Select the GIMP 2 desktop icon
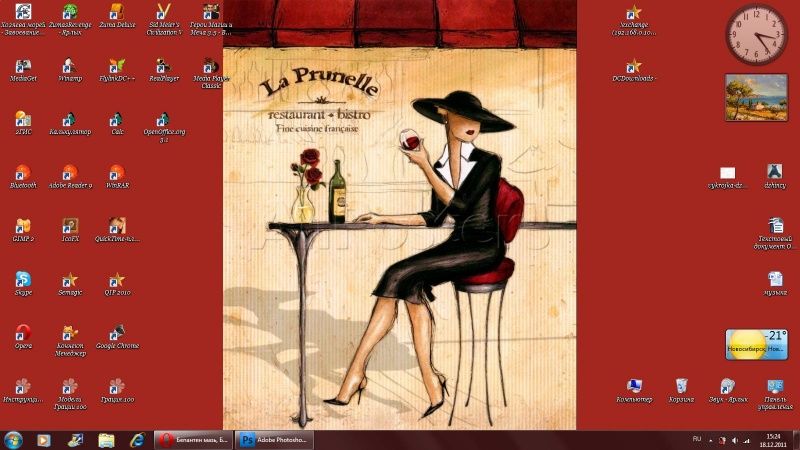 (x=22, y=226)
